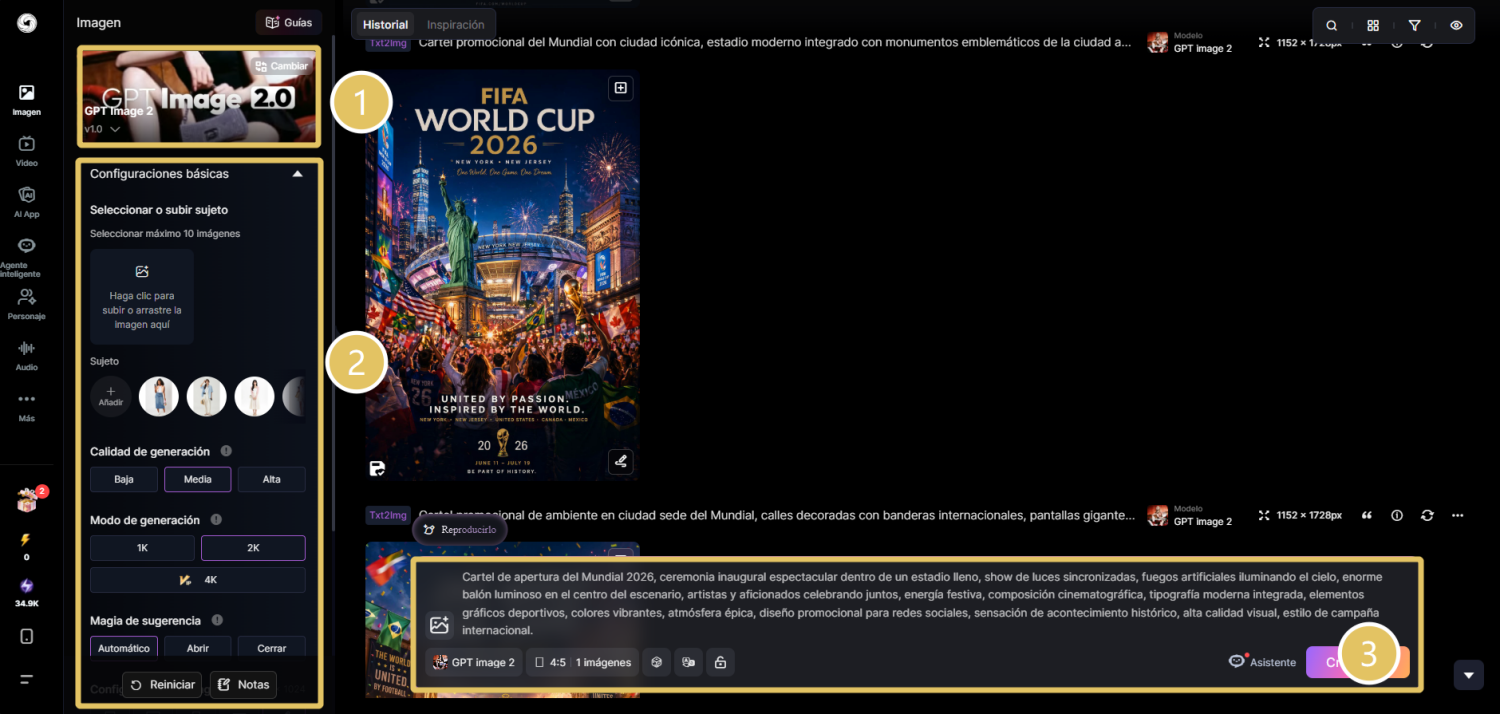This screenshot has width=1500, height=714.
Task: Select 1K generation mode
Action: tap(142, 548)
